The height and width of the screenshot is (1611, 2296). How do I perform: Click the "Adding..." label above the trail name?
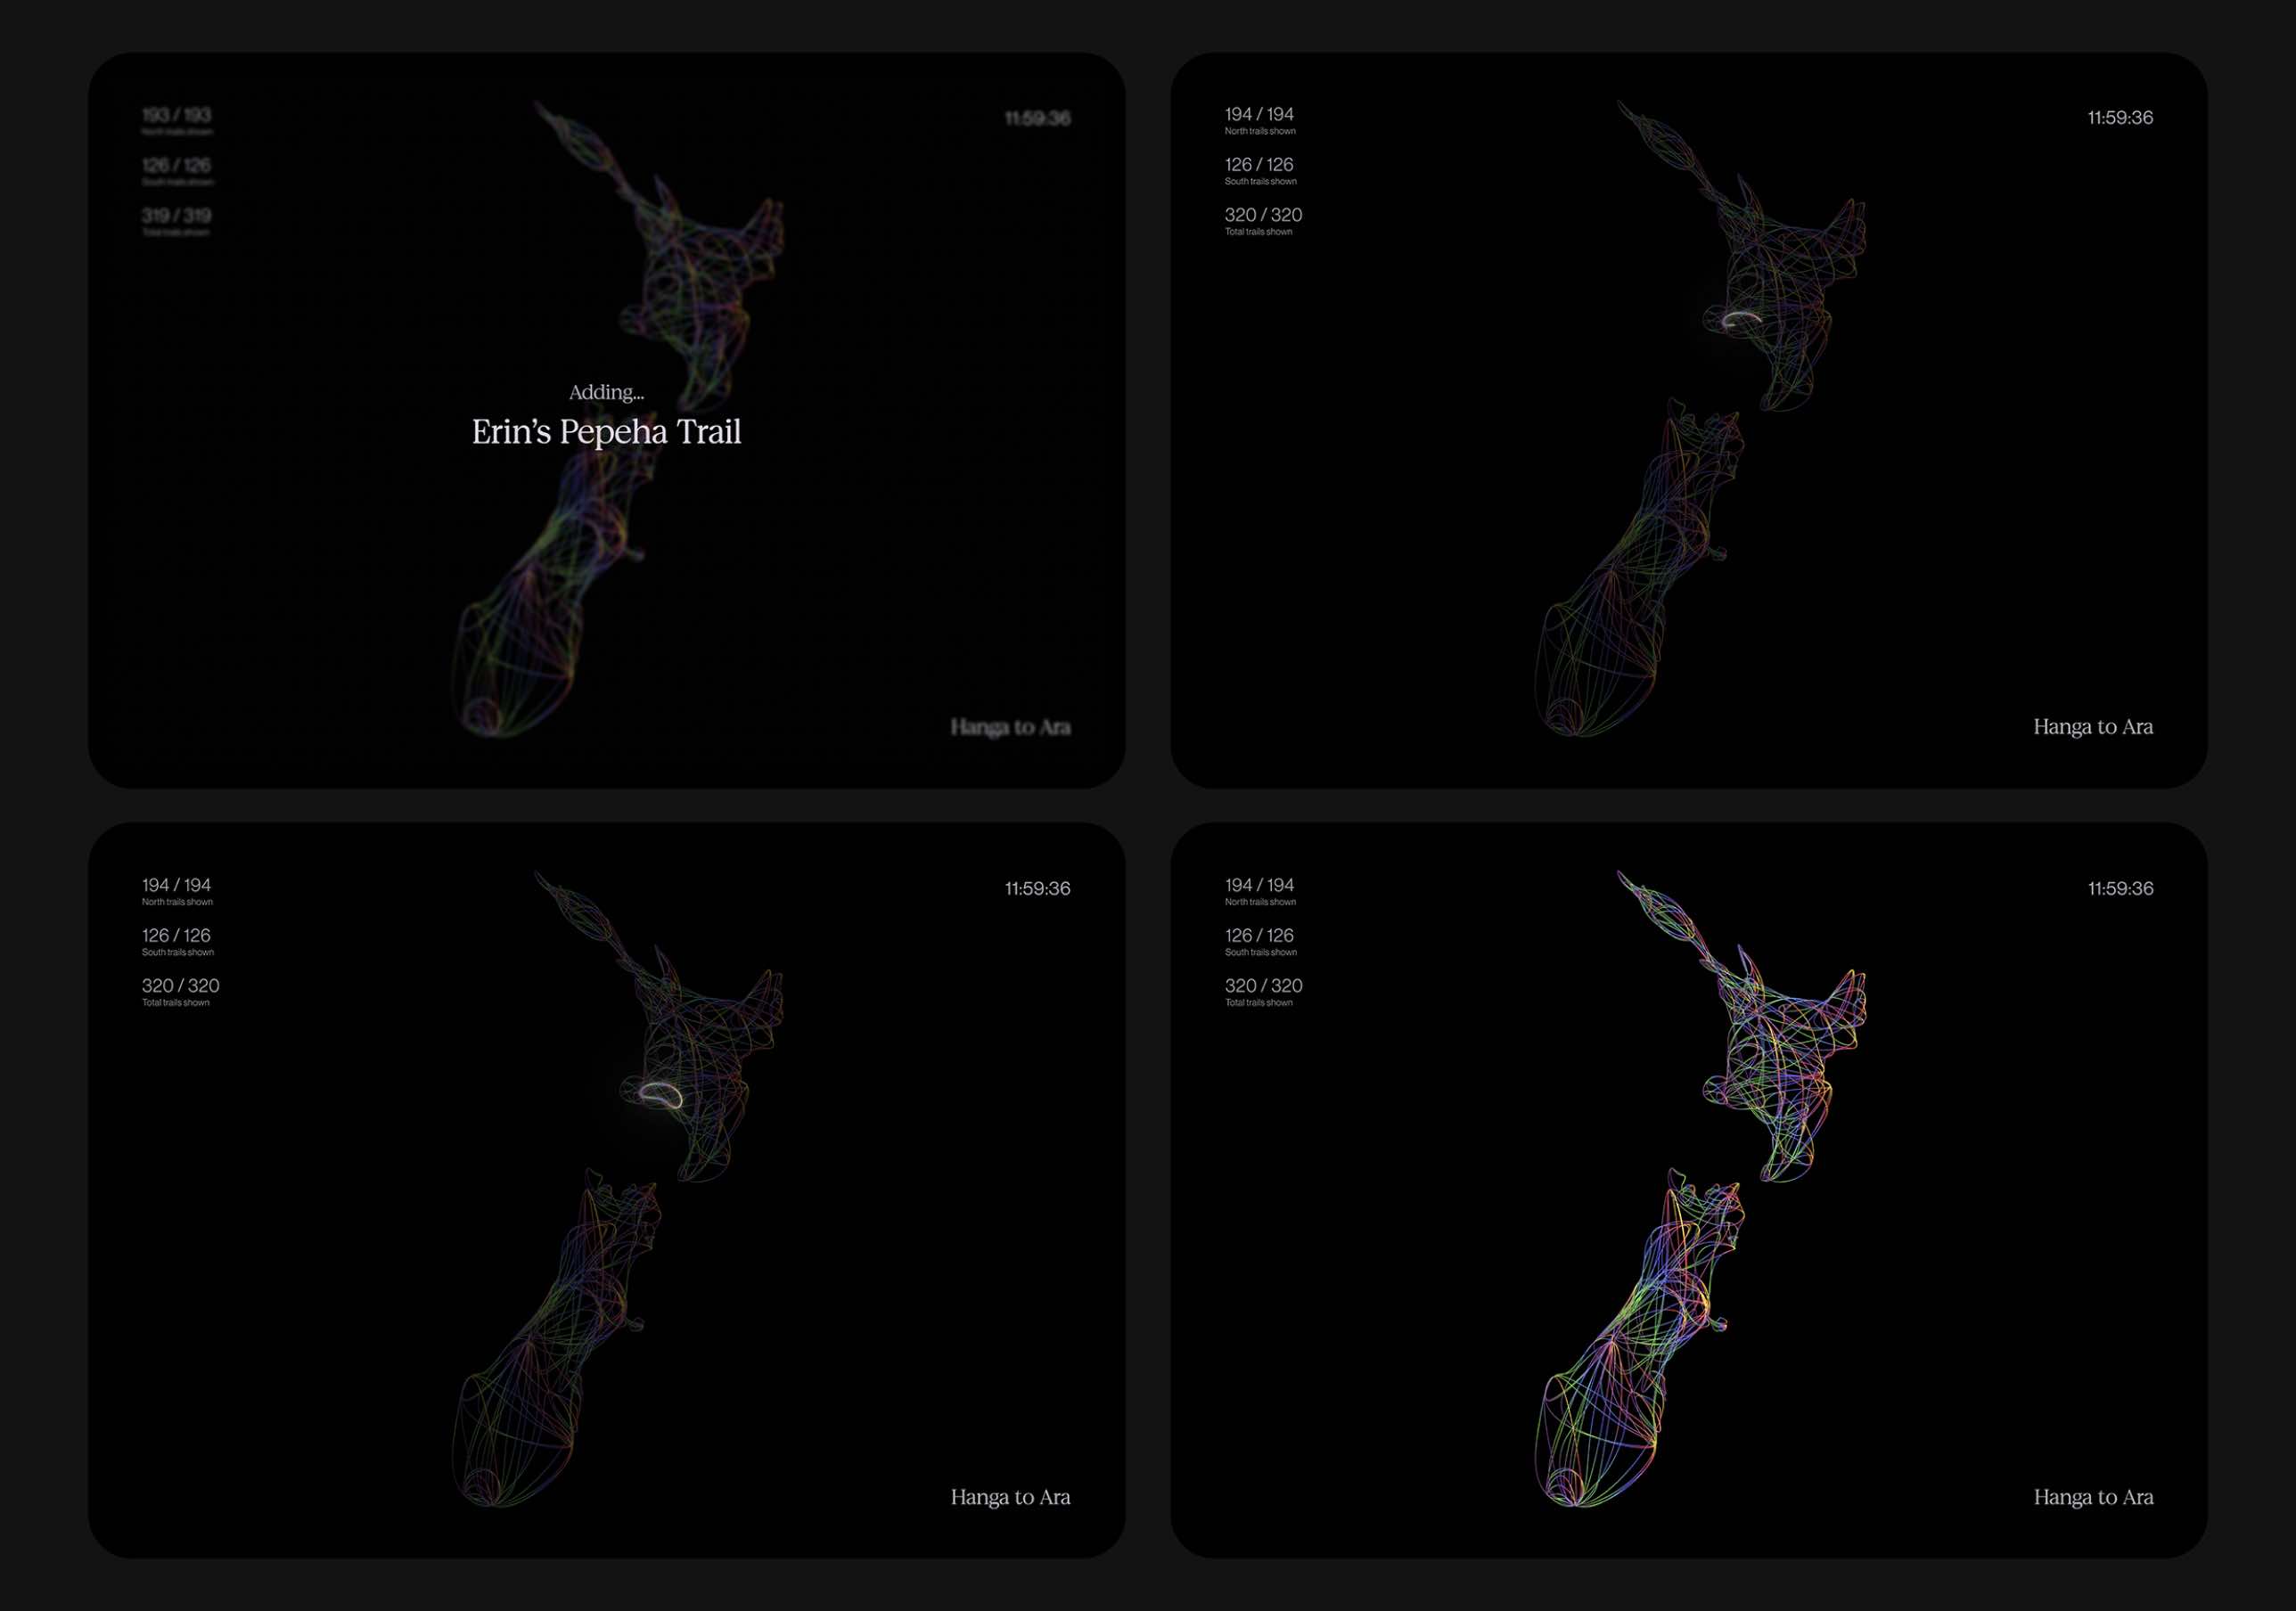coord(606,392)
